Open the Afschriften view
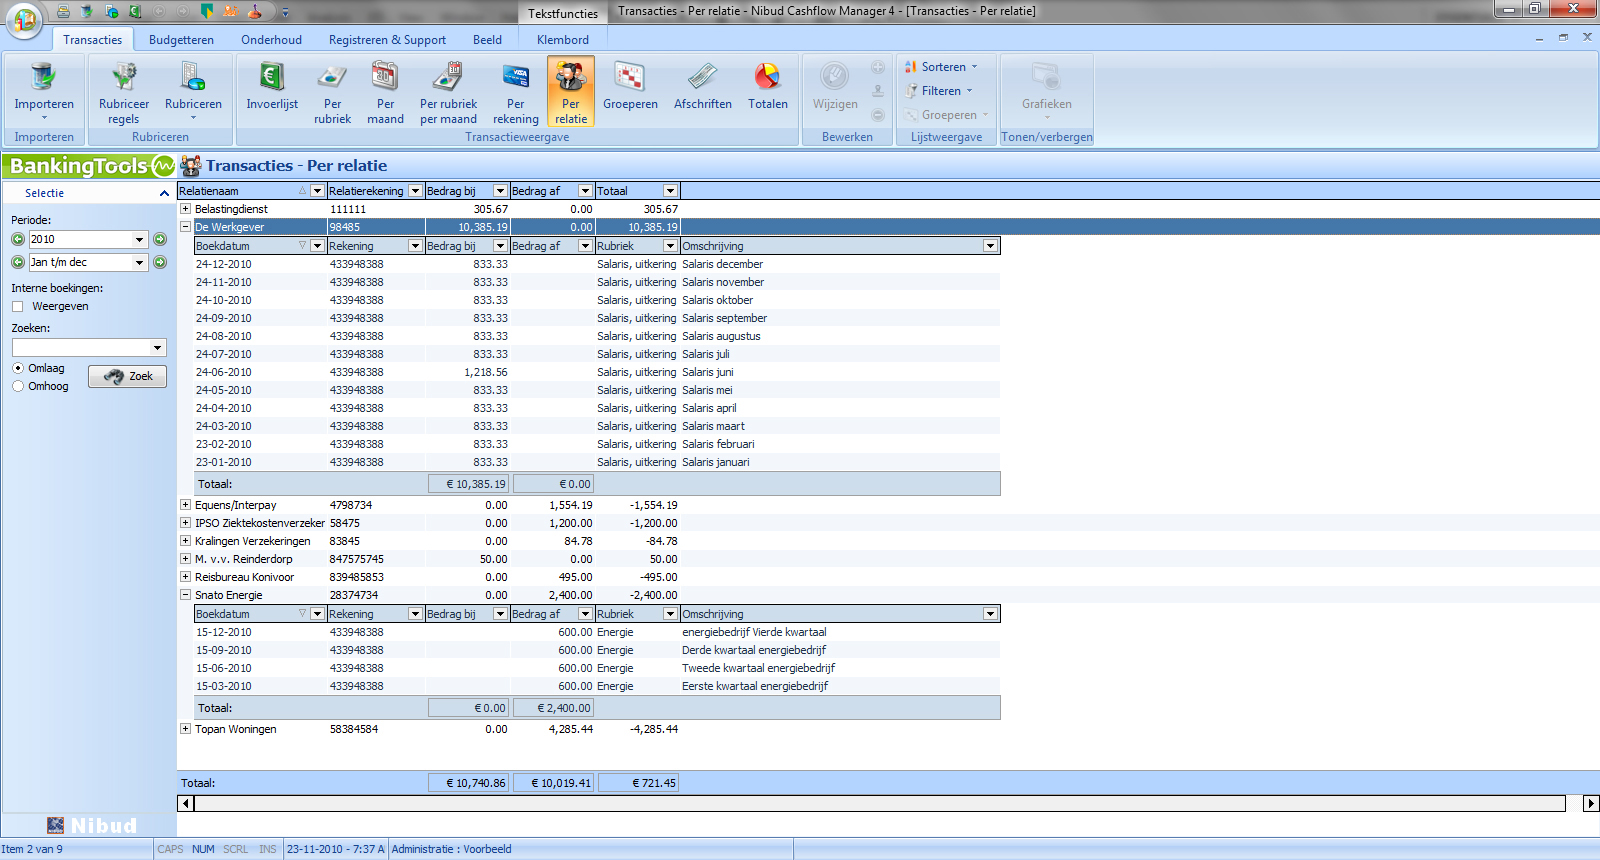The image size is (1600, 860). 702,85
